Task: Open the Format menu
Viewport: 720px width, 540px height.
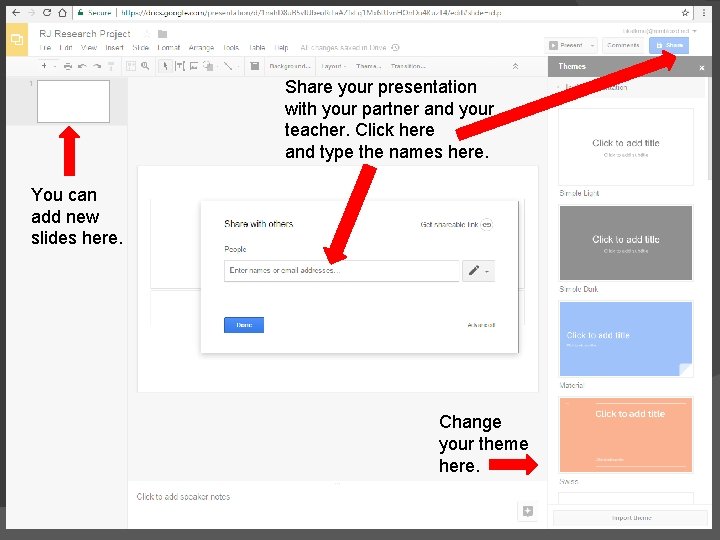Action: [x=169, y=48]
